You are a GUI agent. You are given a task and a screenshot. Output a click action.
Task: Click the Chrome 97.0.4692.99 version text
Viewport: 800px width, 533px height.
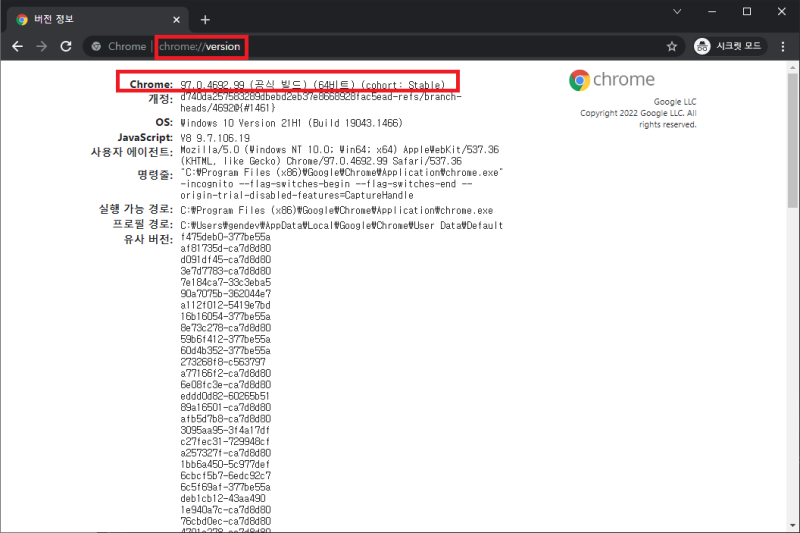coord(313,85)
